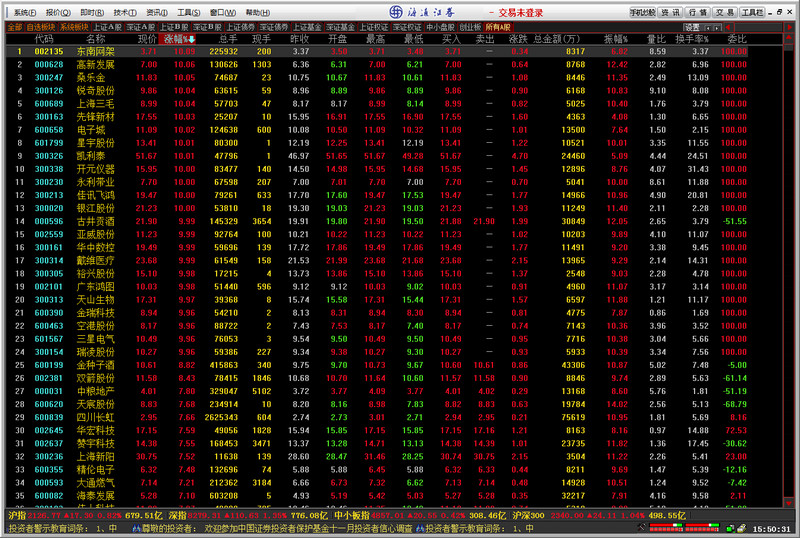The width and height of the screenshot is (800, 538).
Task: Sort by the 换手率% column header
Action: pyautogui.click(x=692, y=39)
